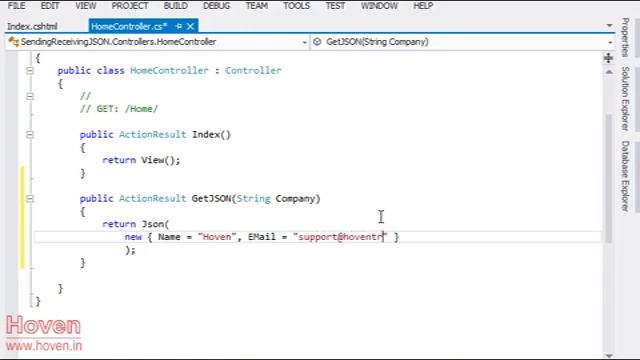Click the method icon beside GetJSON(String Company)
The height and width of the screenshot is (360, 640).
(x=317, y=42)
